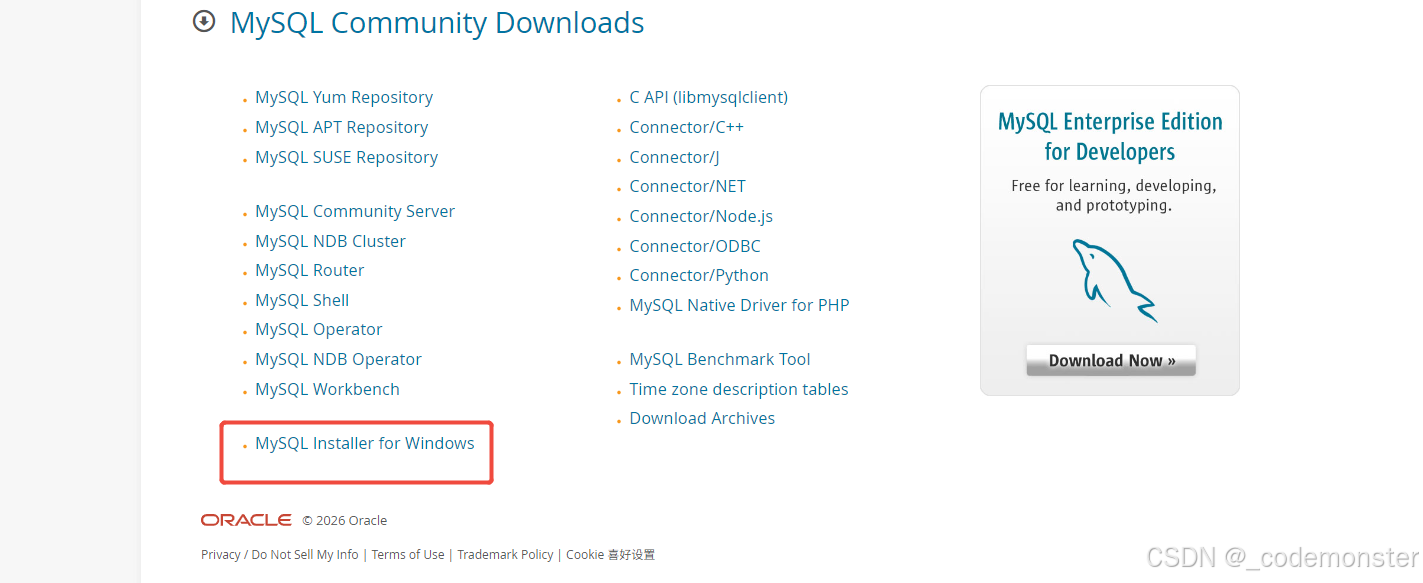The image size is (1423, 583).
Task: Open MySQL NDB Operator link
Action: (338, 359)
